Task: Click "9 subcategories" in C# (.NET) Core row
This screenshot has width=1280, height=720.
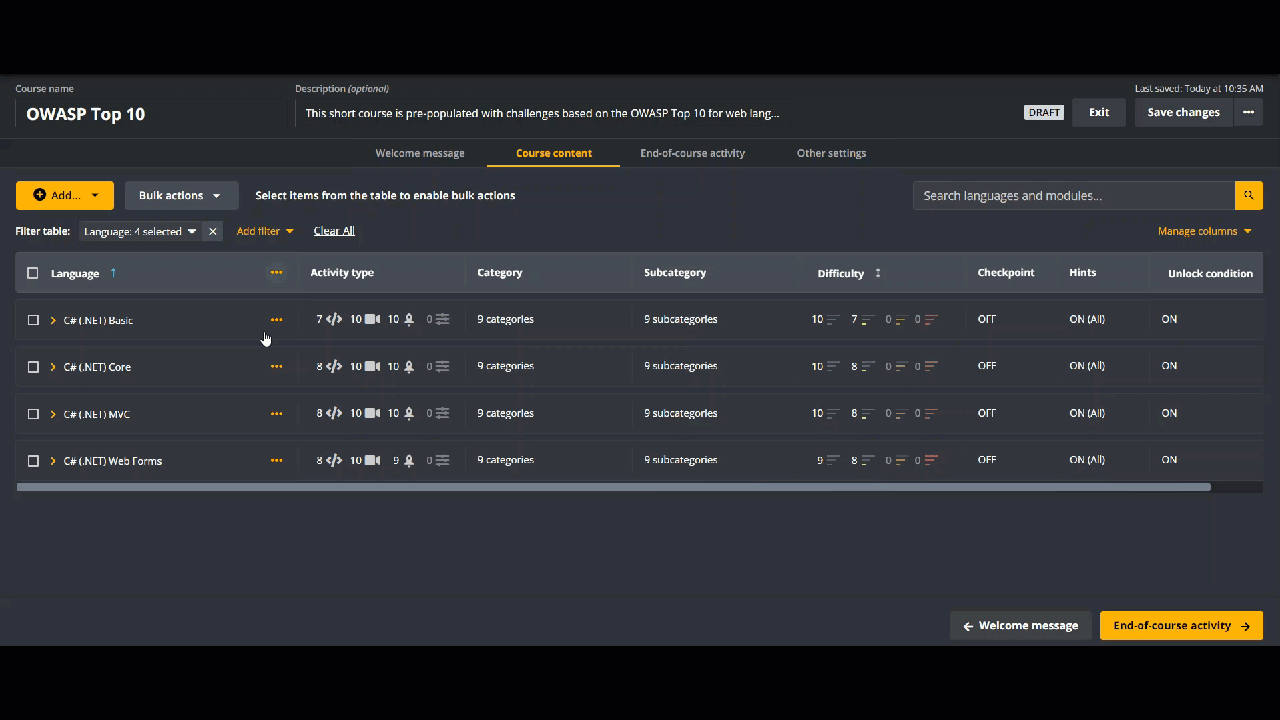Action: [x=681, y=366]
